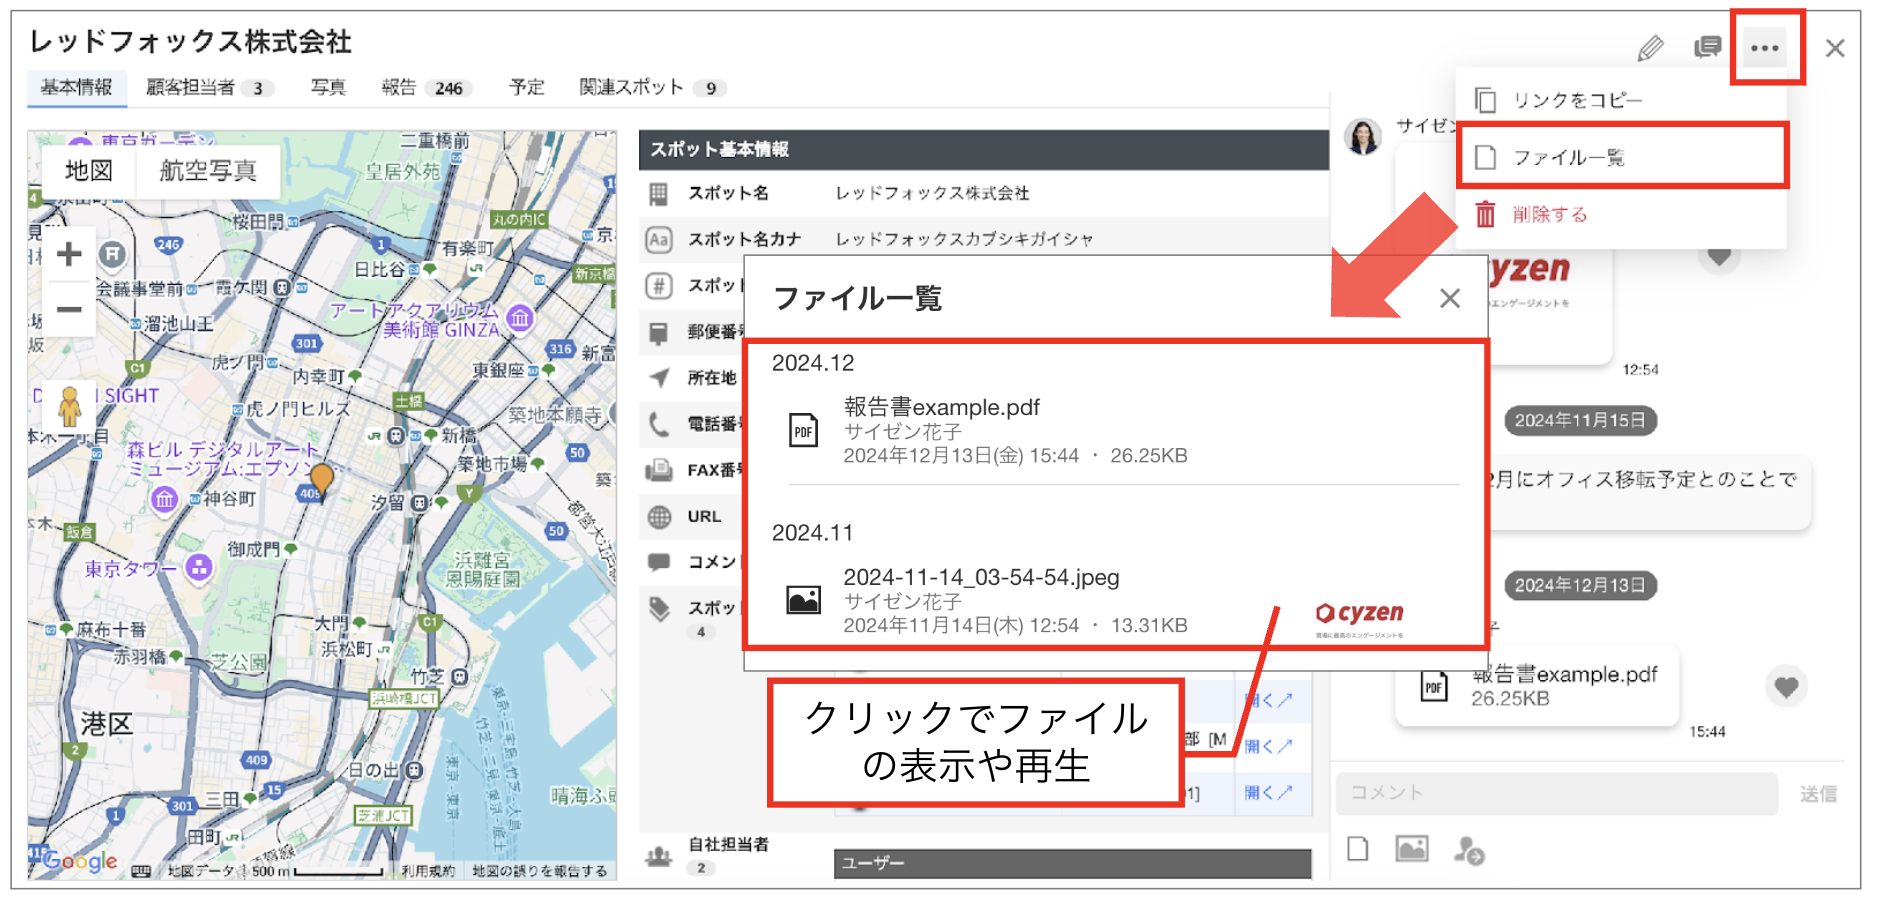
Task: Click the FAX番号 icon
Action: [658, 470]
